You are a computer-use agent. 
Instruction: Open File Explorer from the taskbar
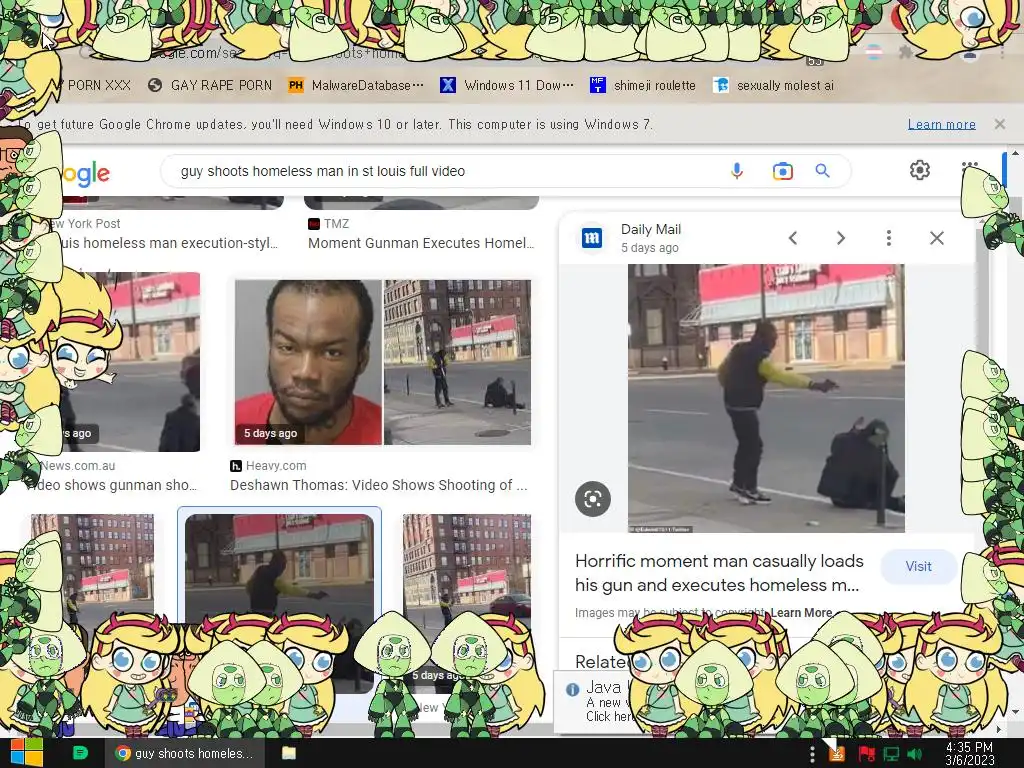[289, 753]
